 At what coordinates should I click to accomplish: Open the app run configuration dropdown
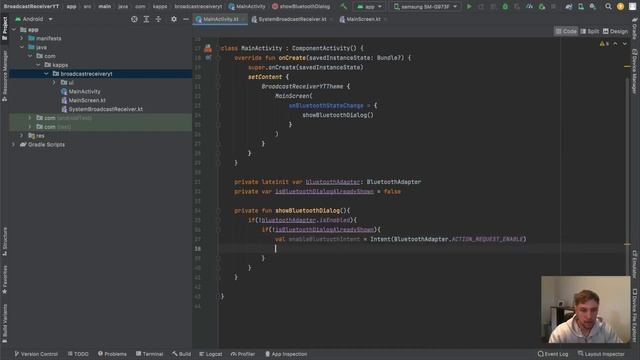(369, 7)
